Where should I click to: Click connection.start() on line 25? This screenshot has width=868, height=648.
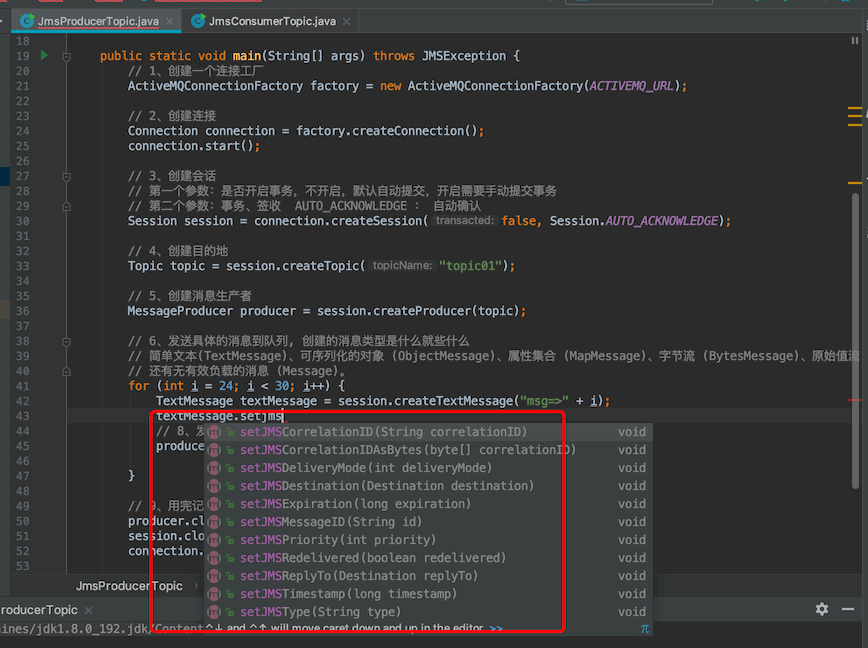[x=191, y=146]
